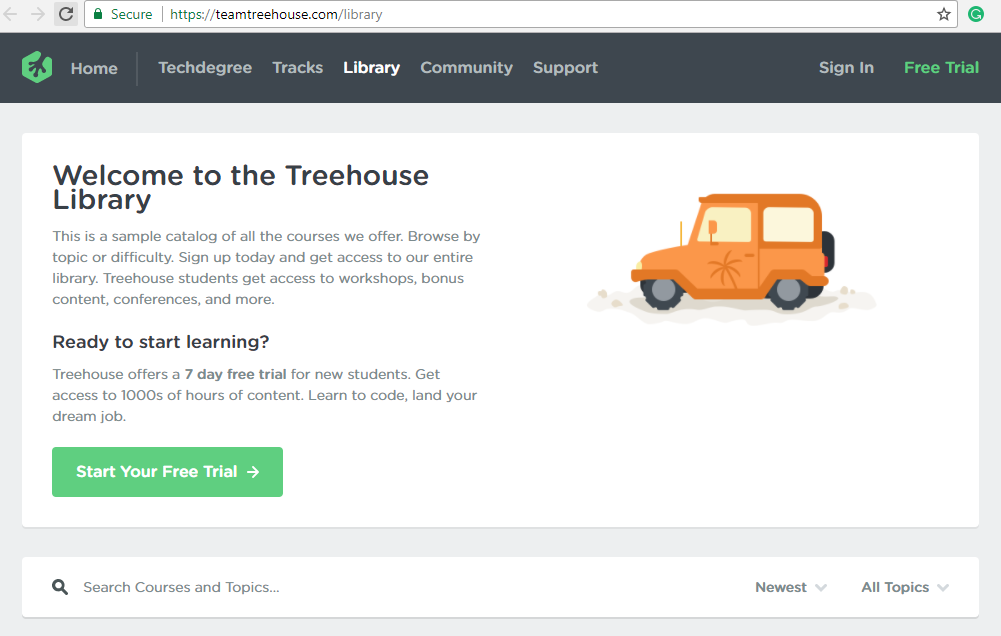Click the '7 day free trial' bold text
1001x636 pixels.
236,374
